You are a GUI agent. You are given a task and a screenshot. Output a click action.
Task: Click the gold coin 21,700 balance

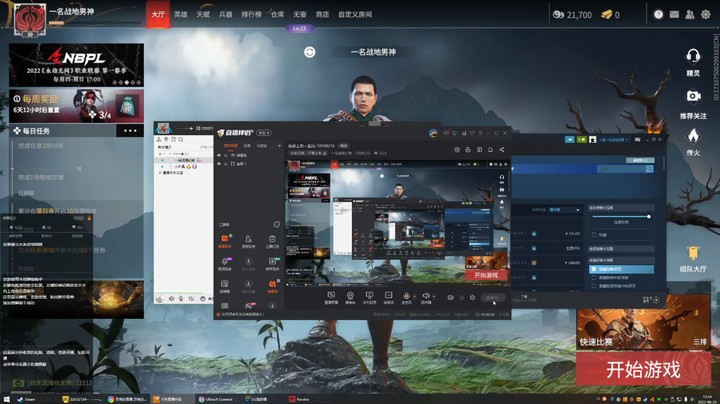point(572,15)
